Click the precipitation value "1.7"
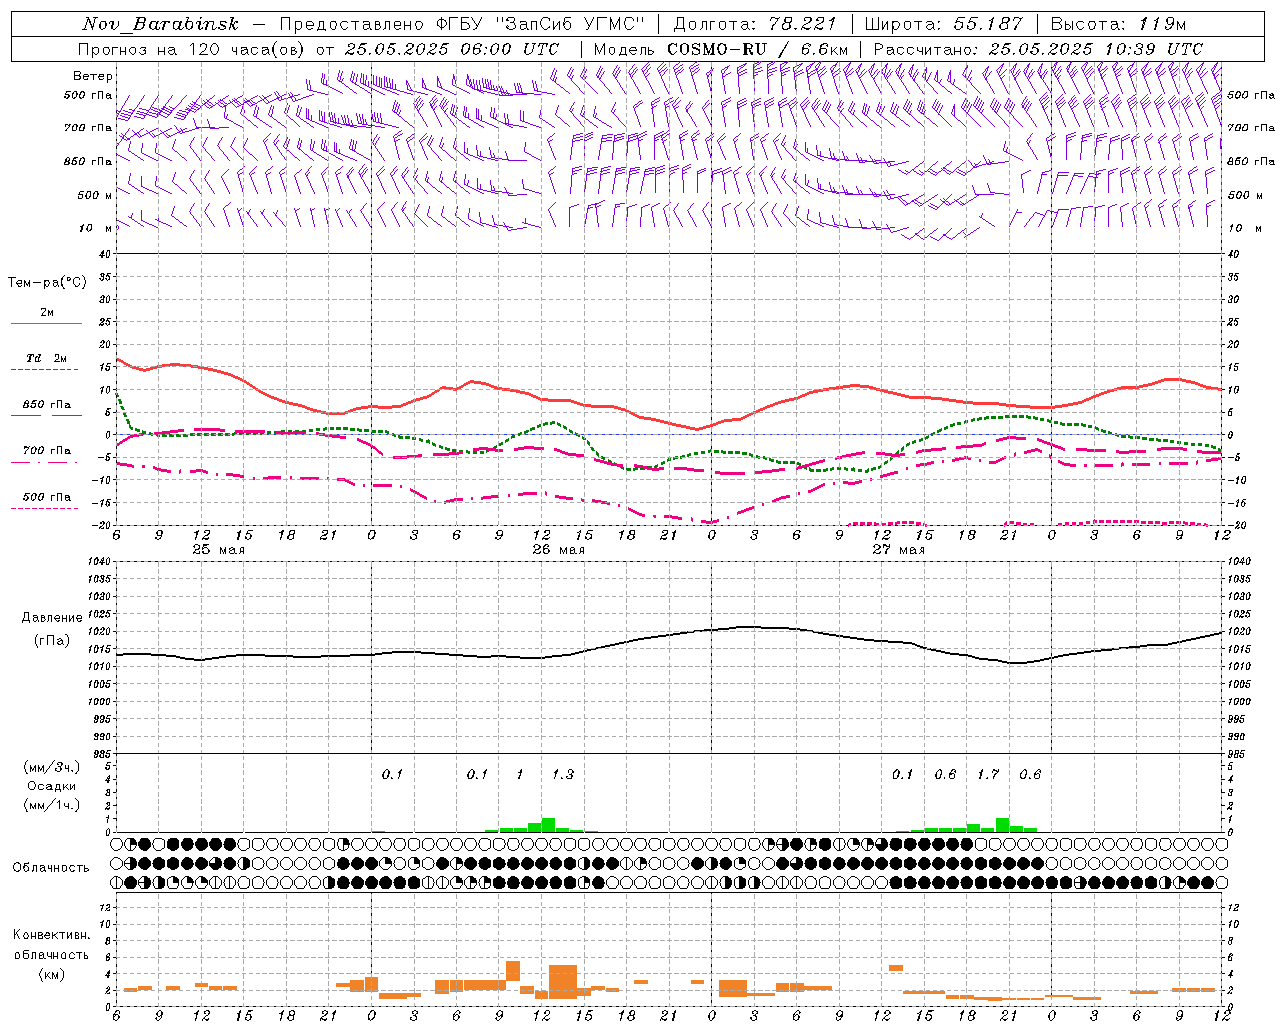 988,775
